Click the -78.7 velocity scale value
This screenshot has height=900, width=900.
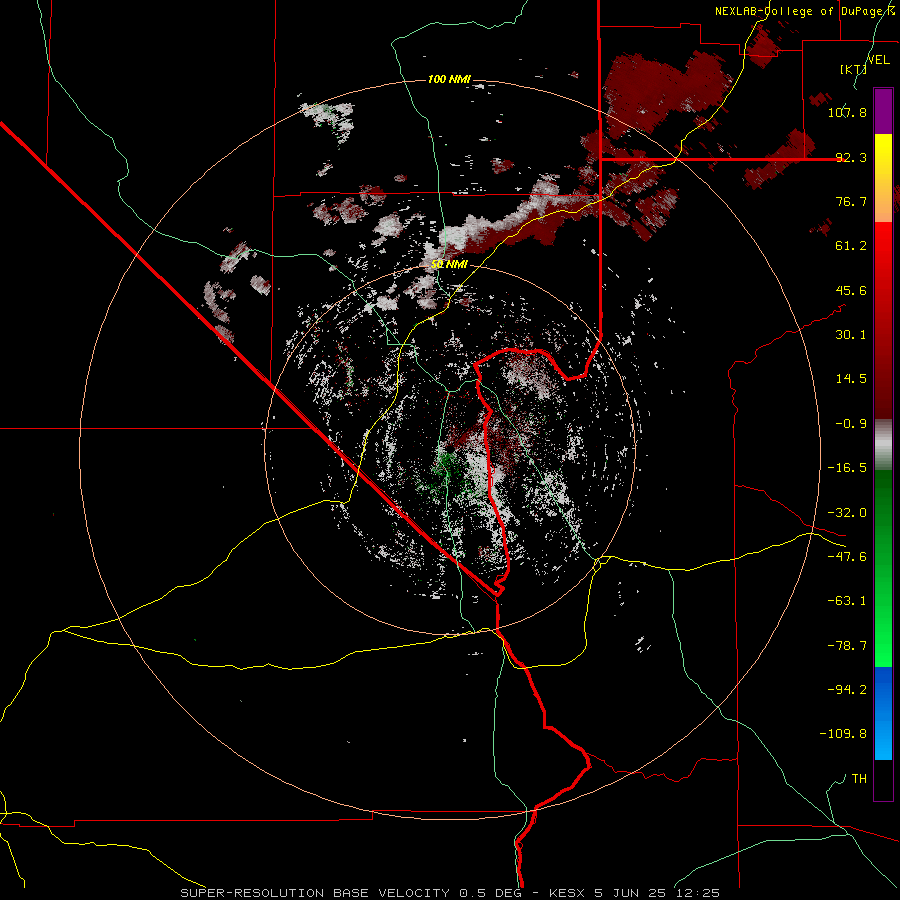[847, 646]
